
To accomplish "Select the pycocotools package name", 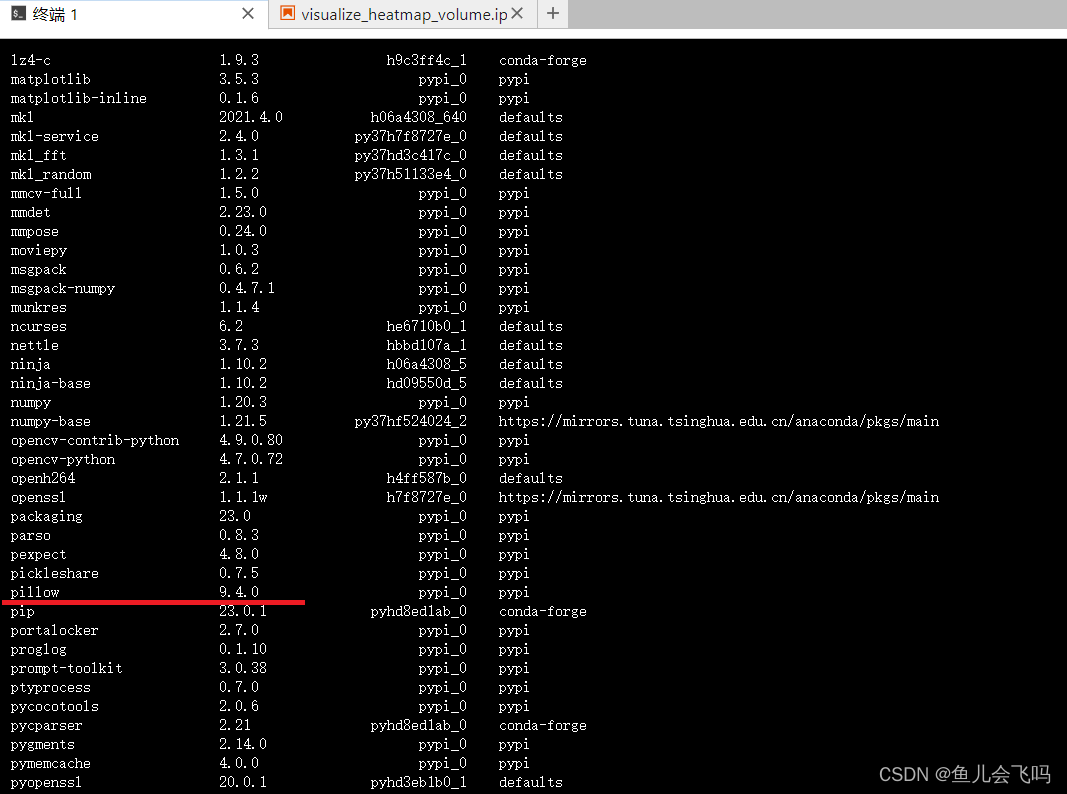I will (54, 706).
